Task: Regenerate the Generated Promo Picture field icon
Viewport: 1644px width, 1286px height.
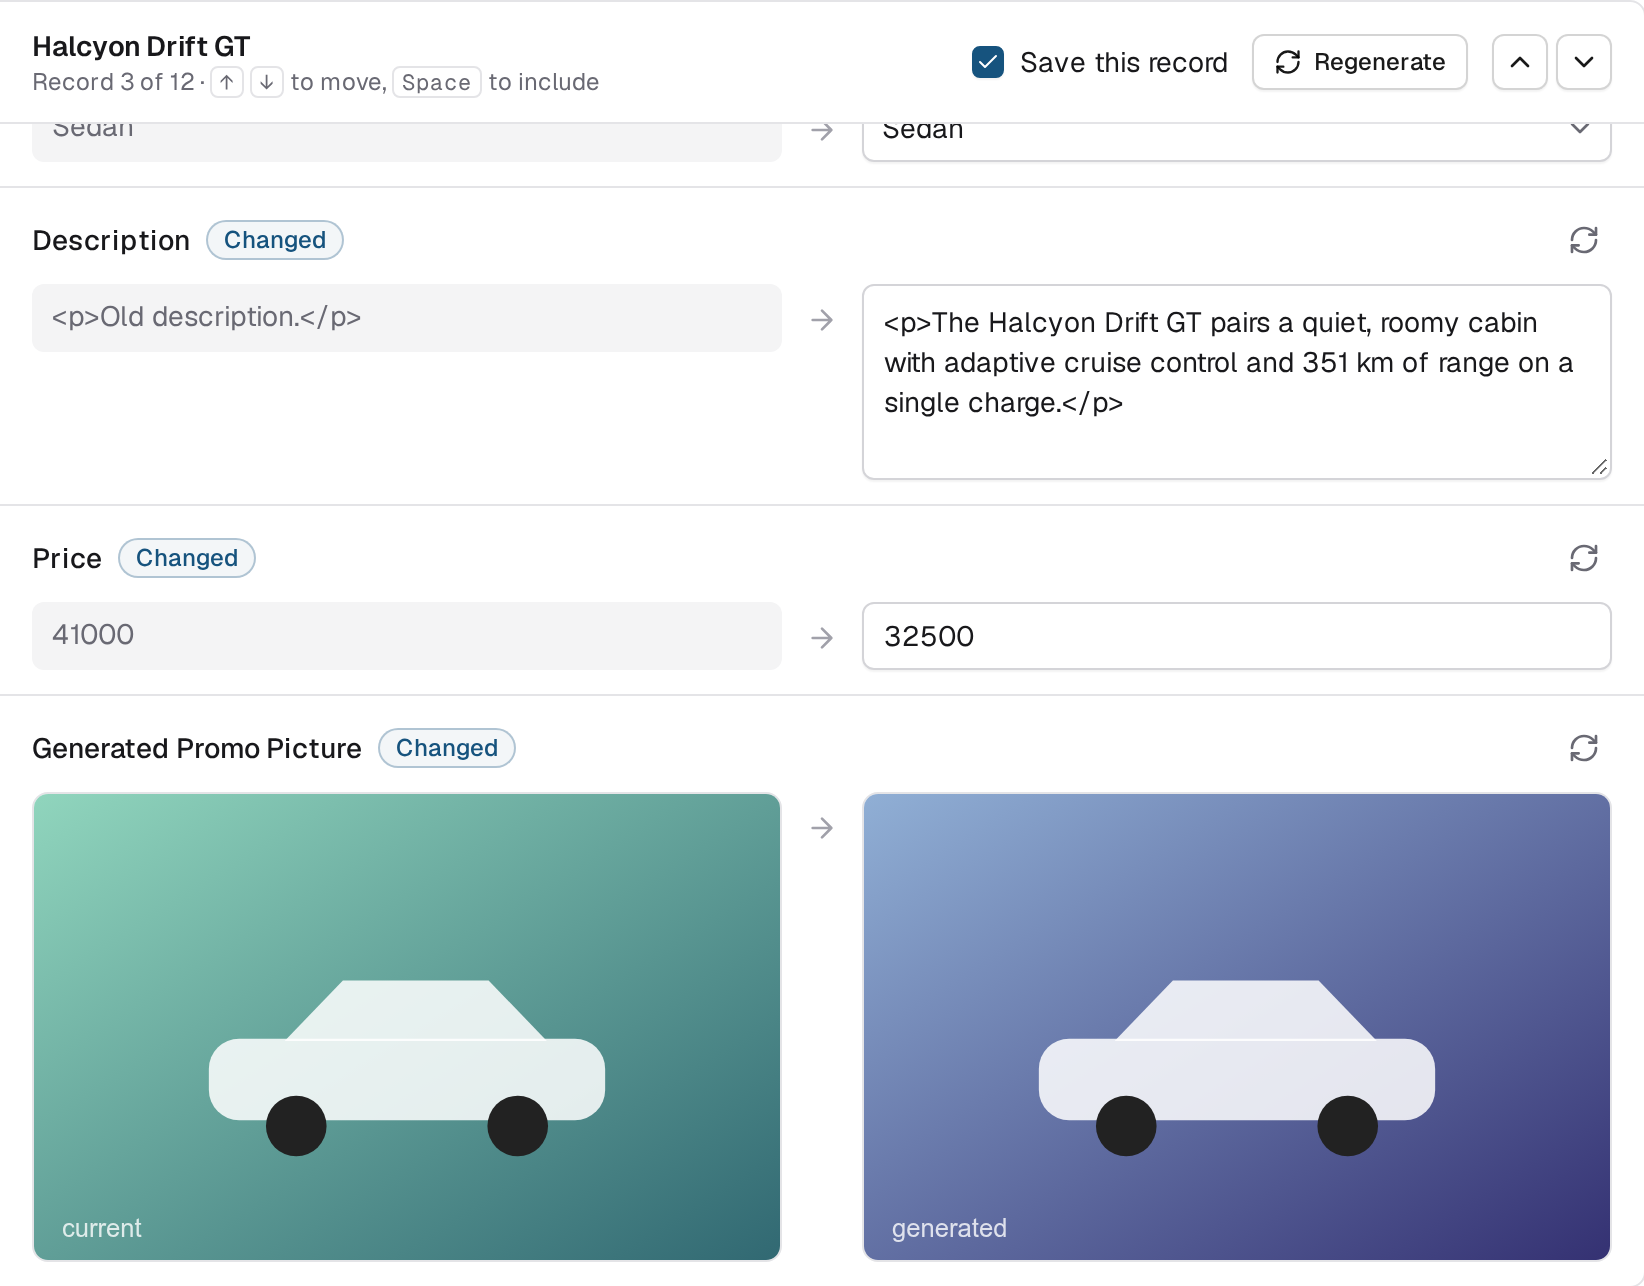Action: pyautogui.click(x=1583, y=748)
